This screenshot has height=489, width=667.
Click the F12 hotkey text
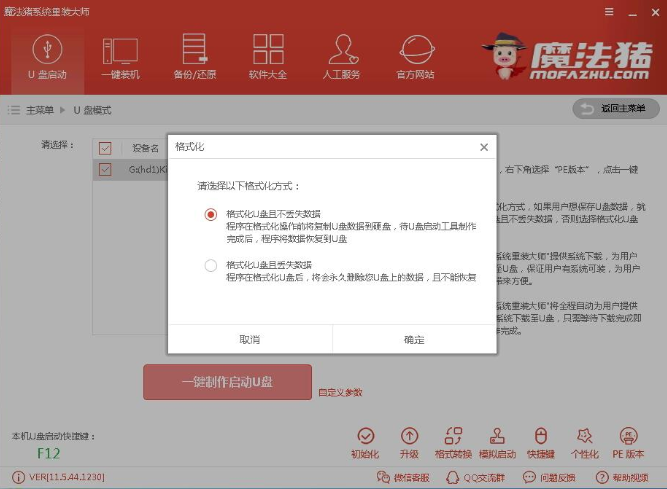48,453
